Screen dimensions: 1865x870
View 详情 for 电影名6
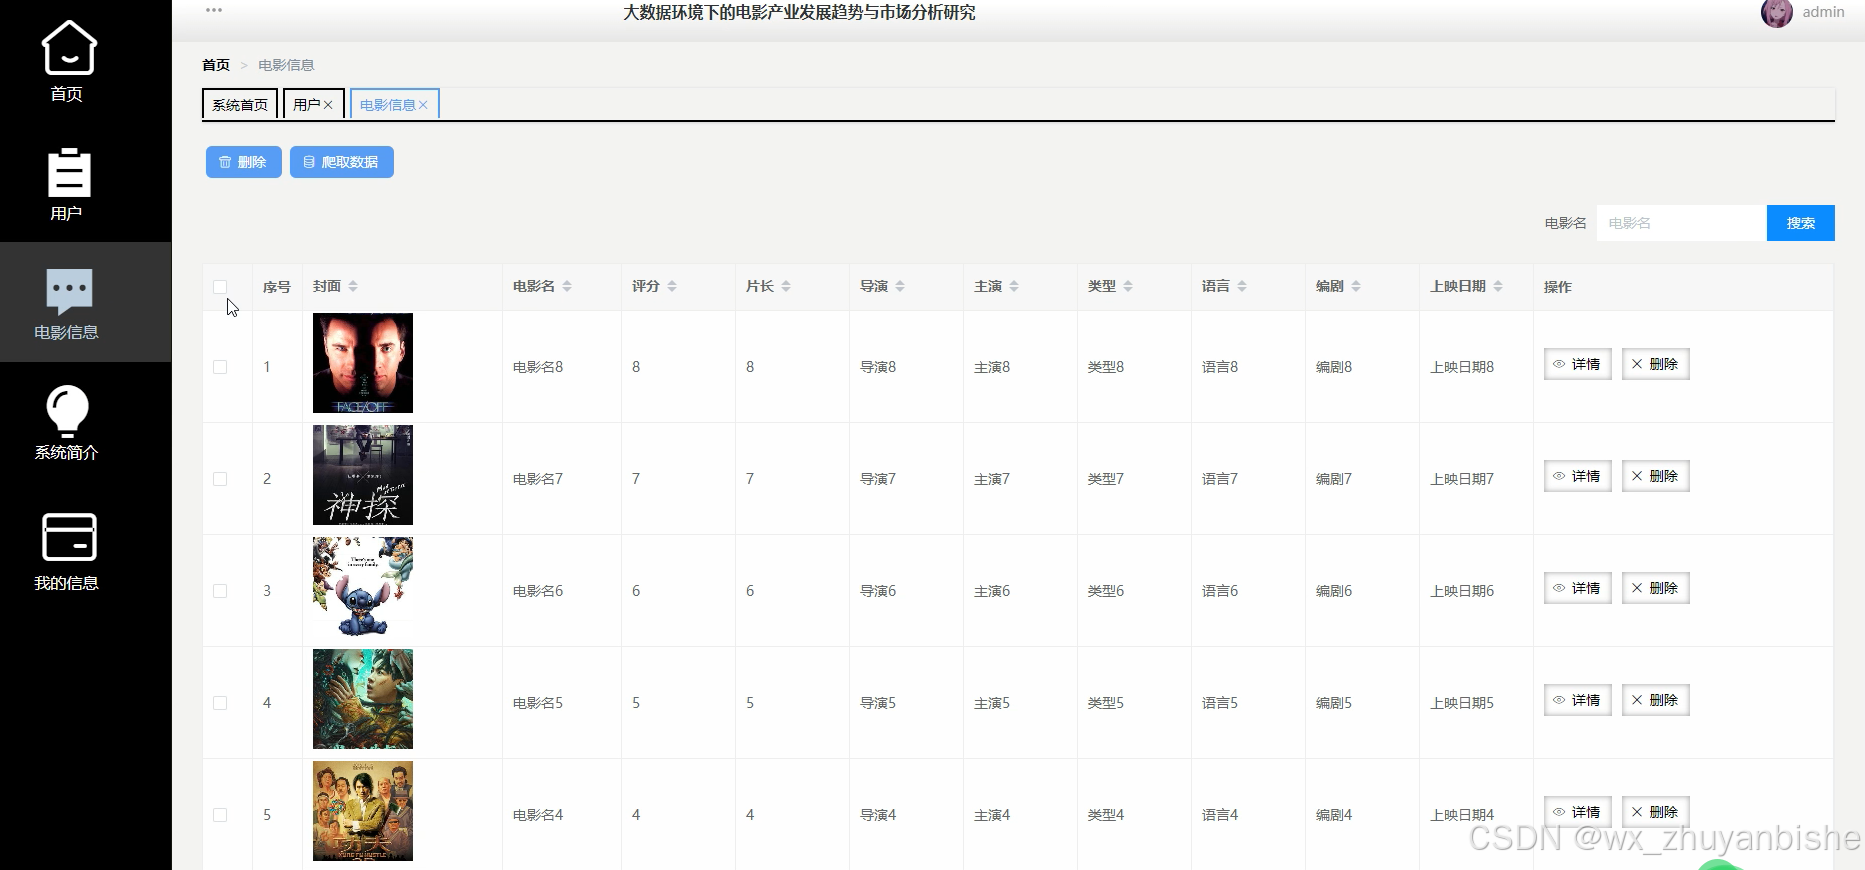click(x=1577, y=588)
